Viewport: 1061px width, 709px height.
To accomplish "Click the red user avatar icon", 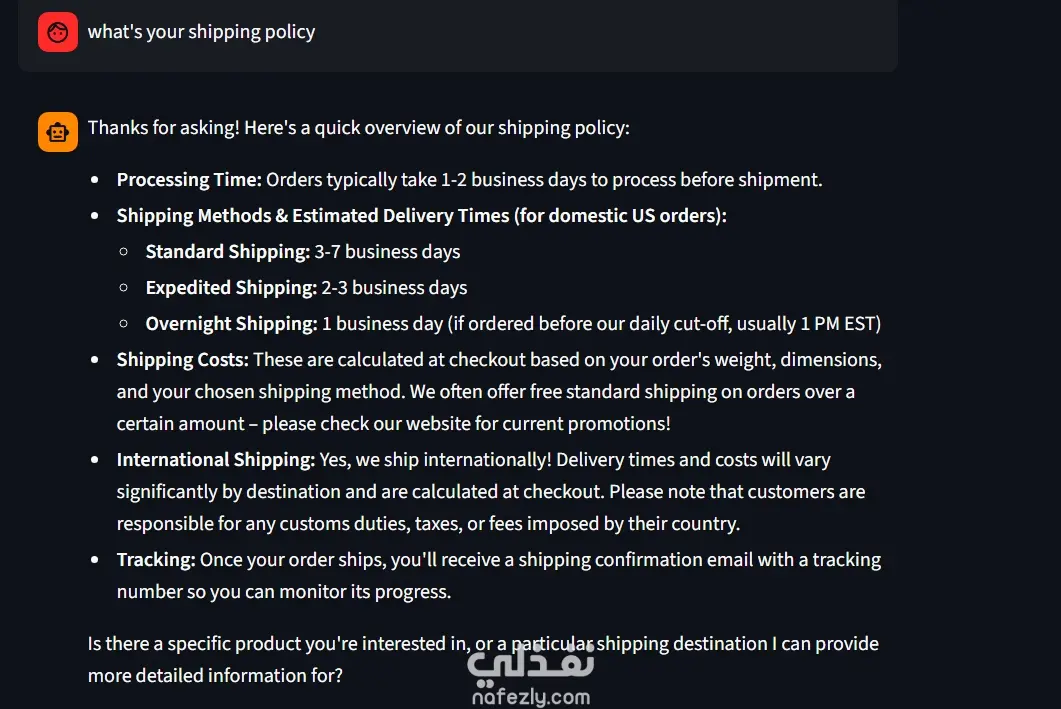I will coord(58,32).
